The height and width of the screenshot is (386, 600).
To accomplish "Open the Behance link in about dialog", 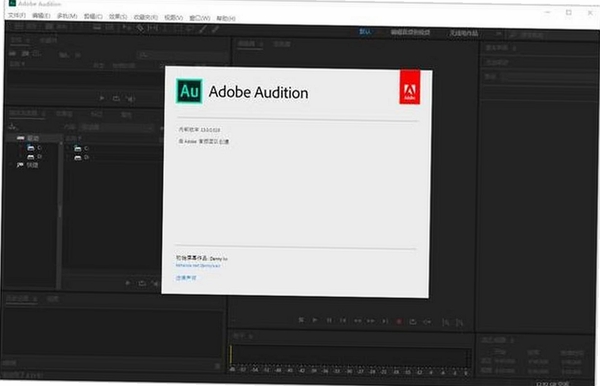I will [198, 265].
